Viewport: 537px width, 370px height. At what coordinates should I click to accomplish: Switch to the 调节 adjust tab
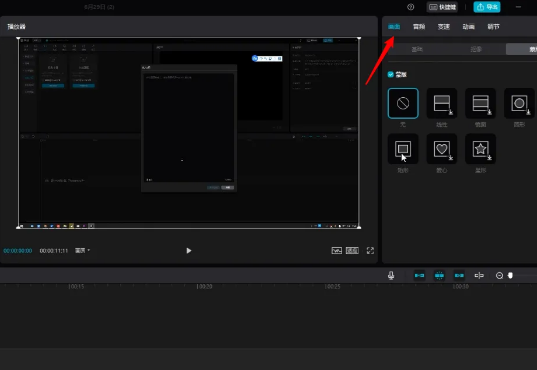click(x=494, y=27)
